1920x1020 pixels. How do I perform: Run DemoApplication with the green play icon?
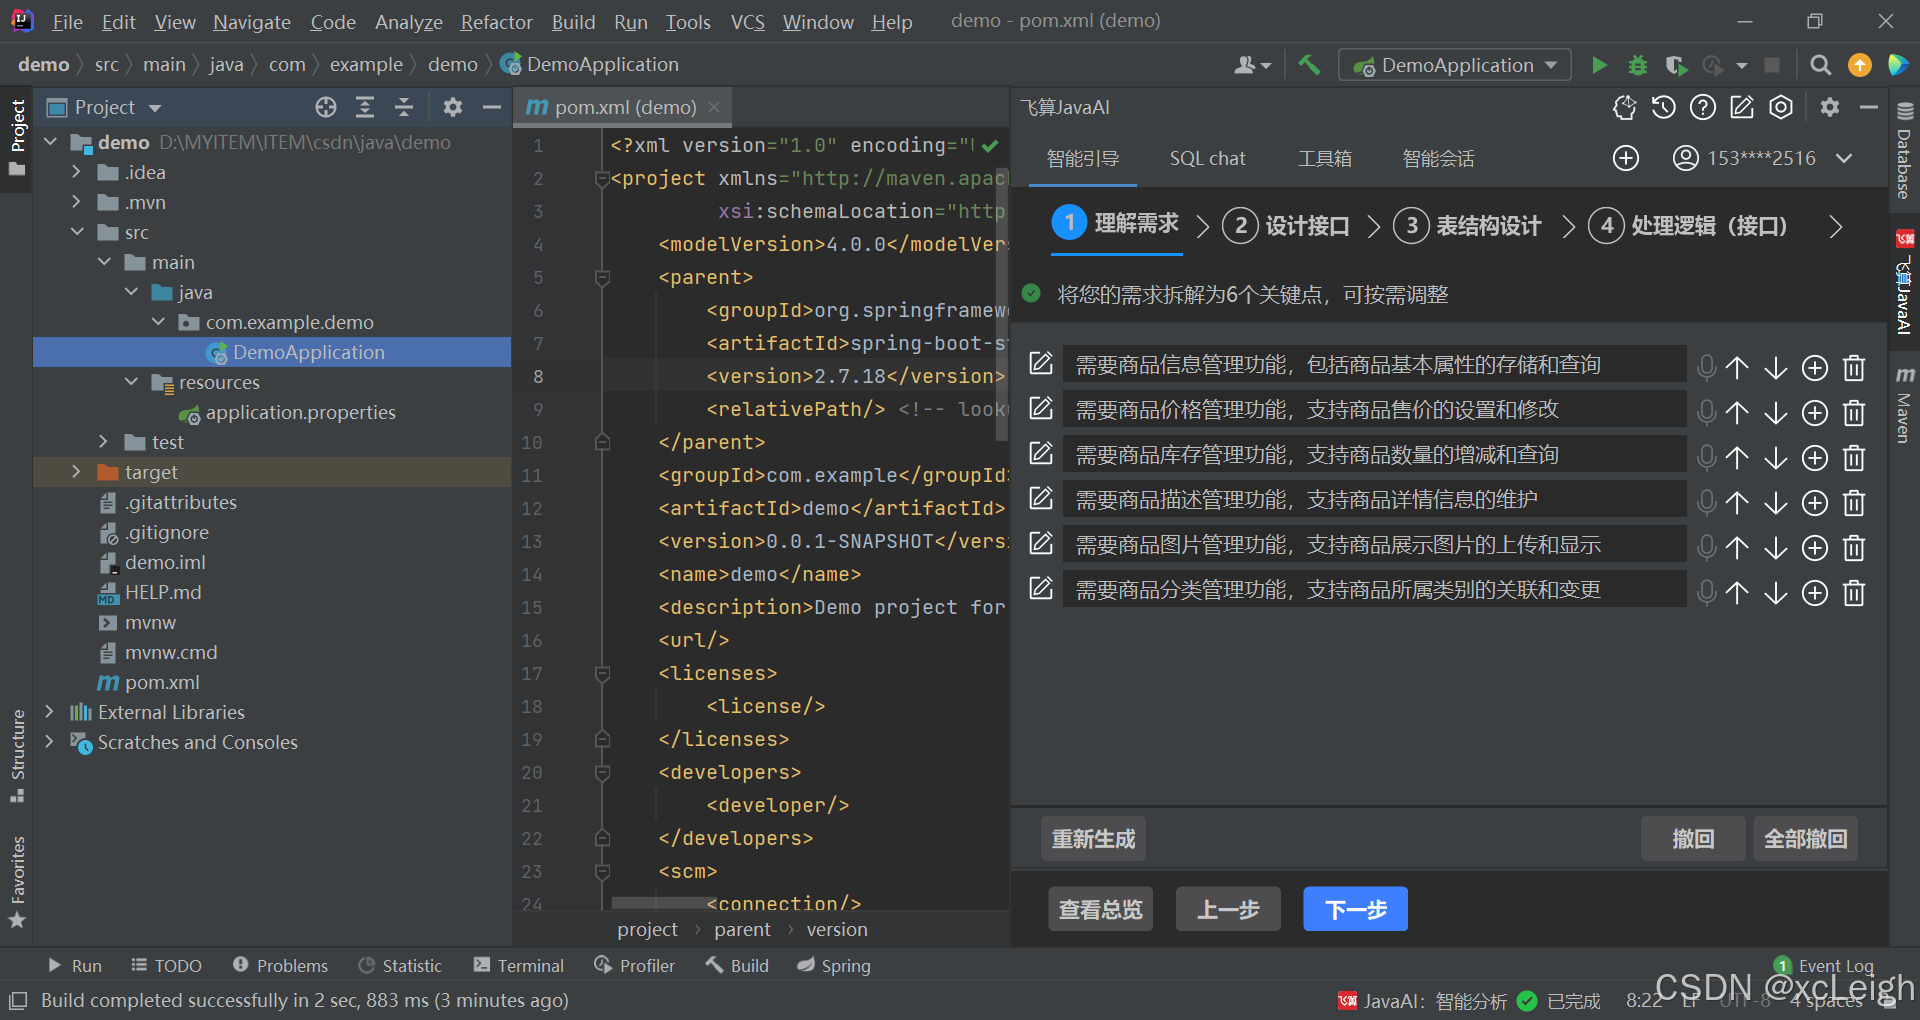click(x=1599, y=65)
